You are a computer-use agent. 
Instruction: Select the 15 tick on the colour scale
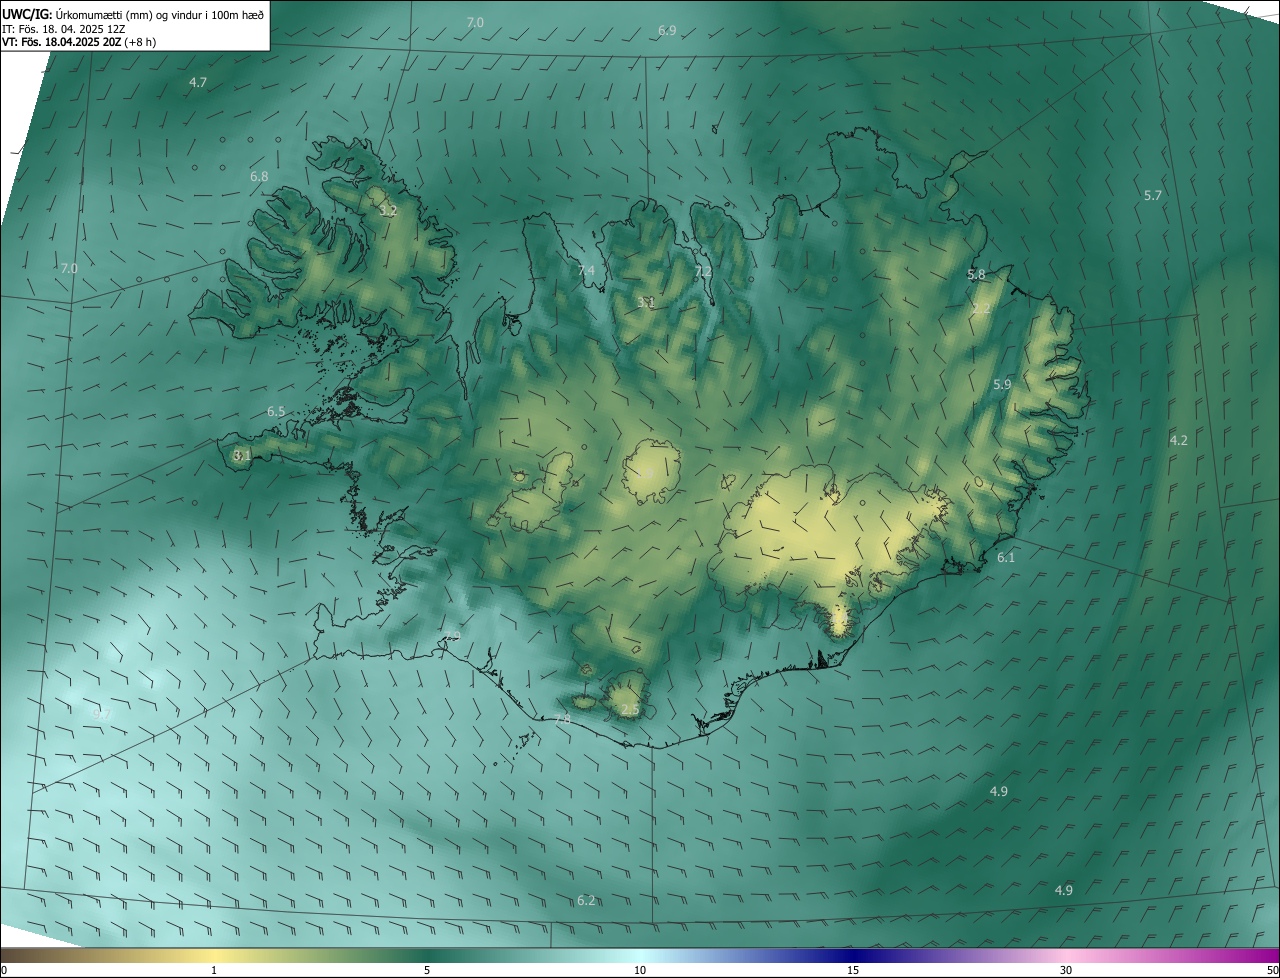pyautogui.click(x=853, y=971)
